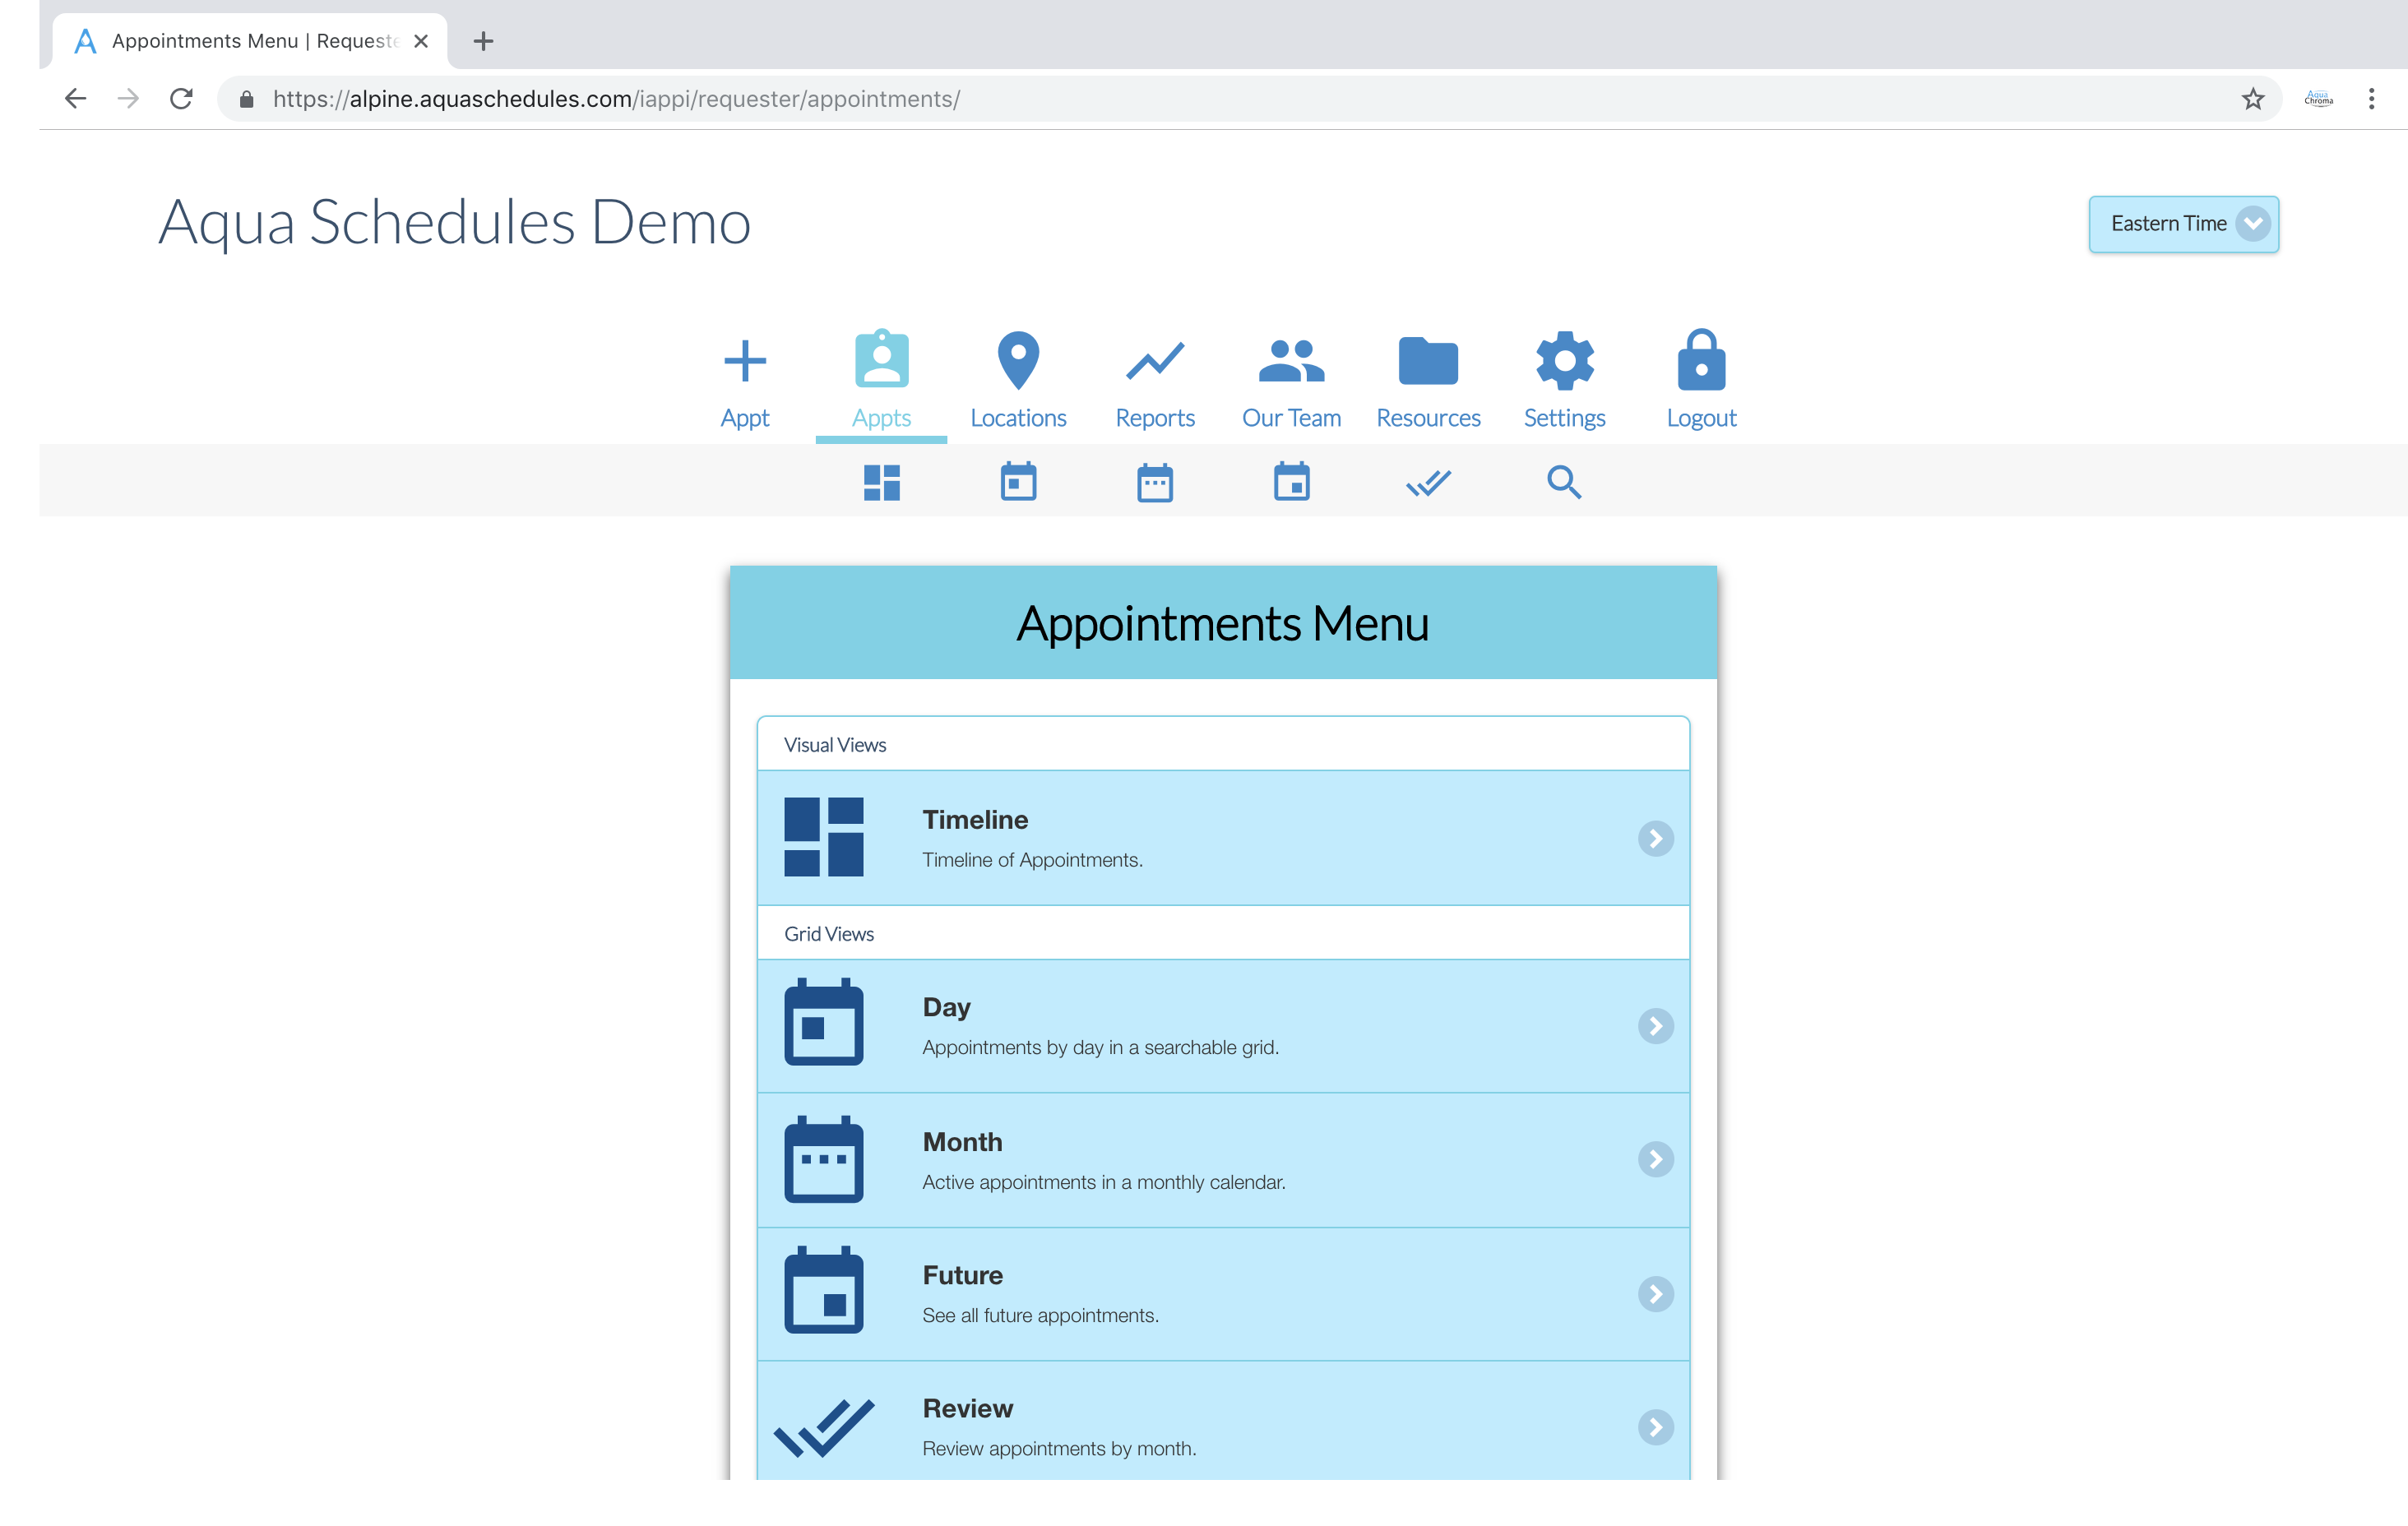This screenshot has width=2408, height=1526.
Task: Expand the Timeline row chevron
Action: (x=1655, y=838)
